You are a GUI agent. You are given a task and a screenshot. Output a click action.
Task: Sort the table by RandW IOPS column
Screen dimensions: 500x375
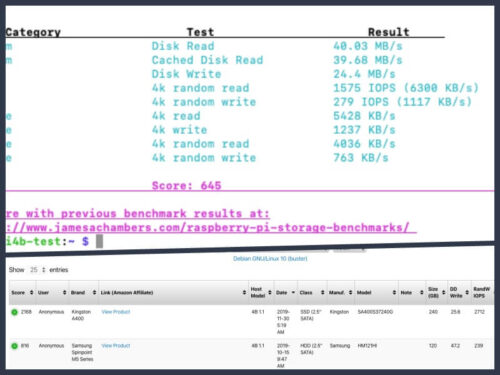click(482, 293)
